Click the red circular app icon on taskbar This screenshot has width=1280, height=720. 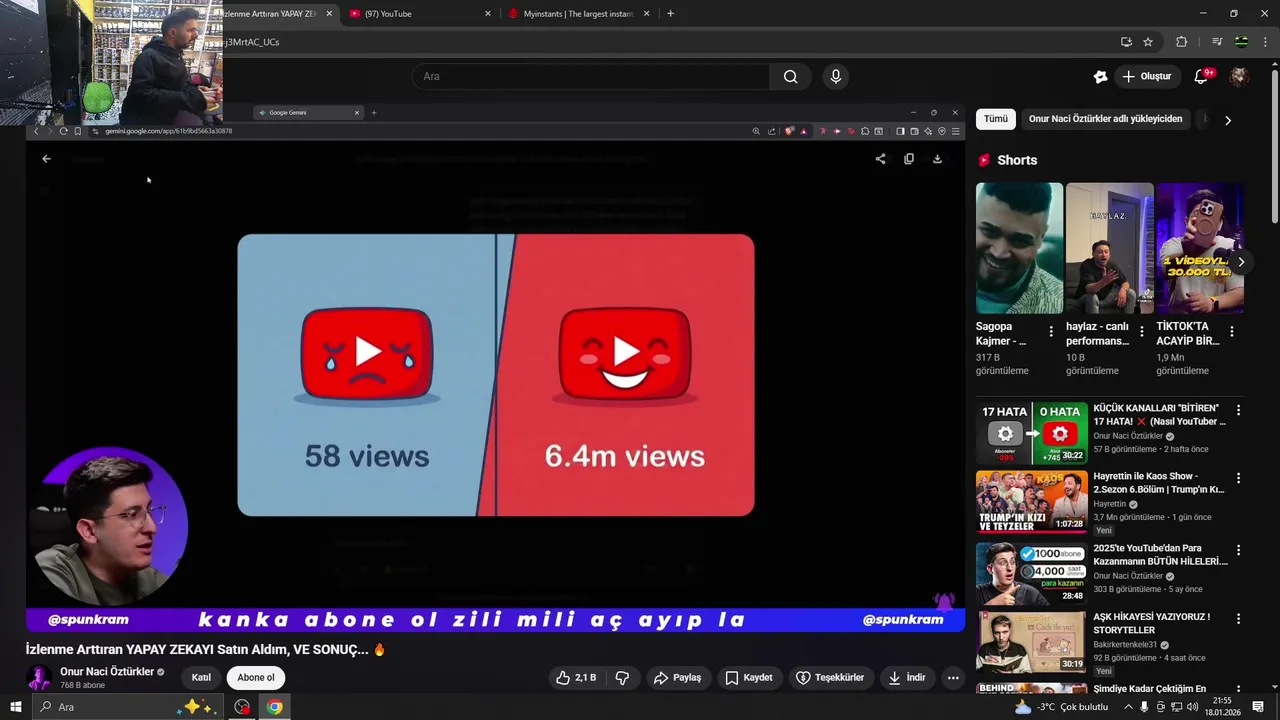pos(242,707)
